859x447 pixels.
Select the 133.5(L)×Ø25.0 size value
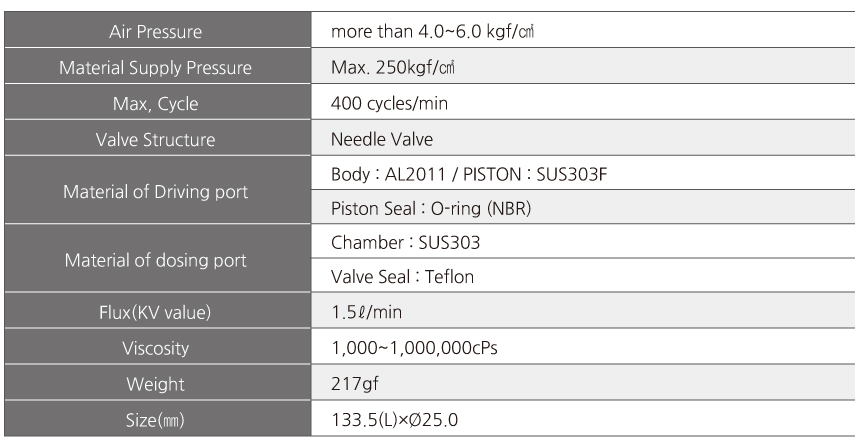394,420
